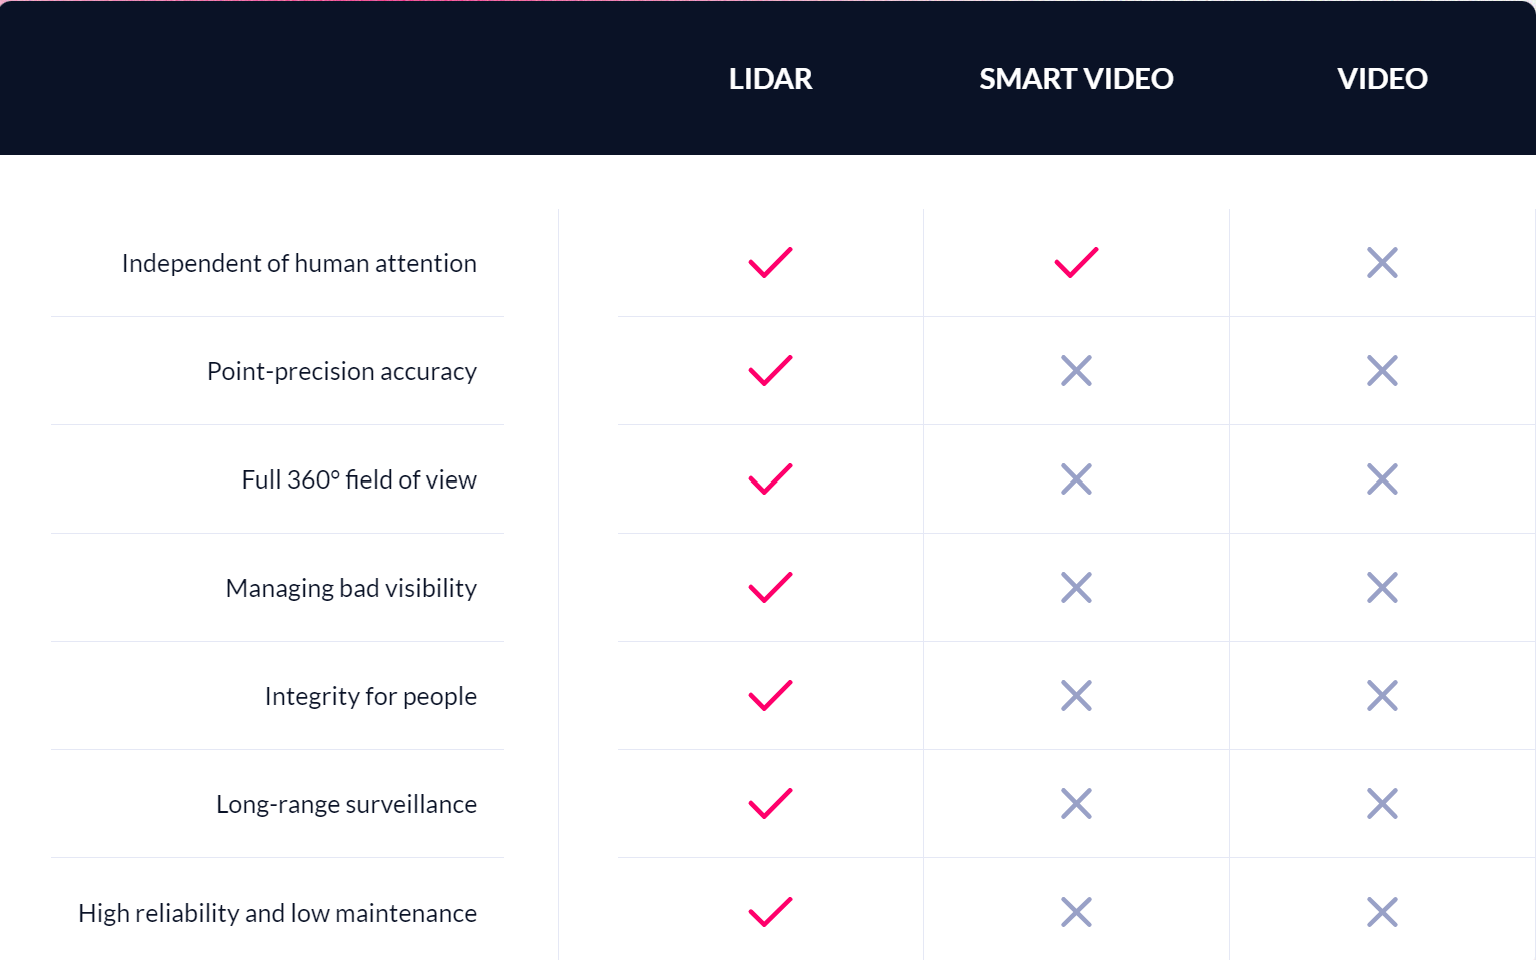Select the SMART VIDEO column header
This screenshot has width=1536, height=960.
coord(1076,79)
